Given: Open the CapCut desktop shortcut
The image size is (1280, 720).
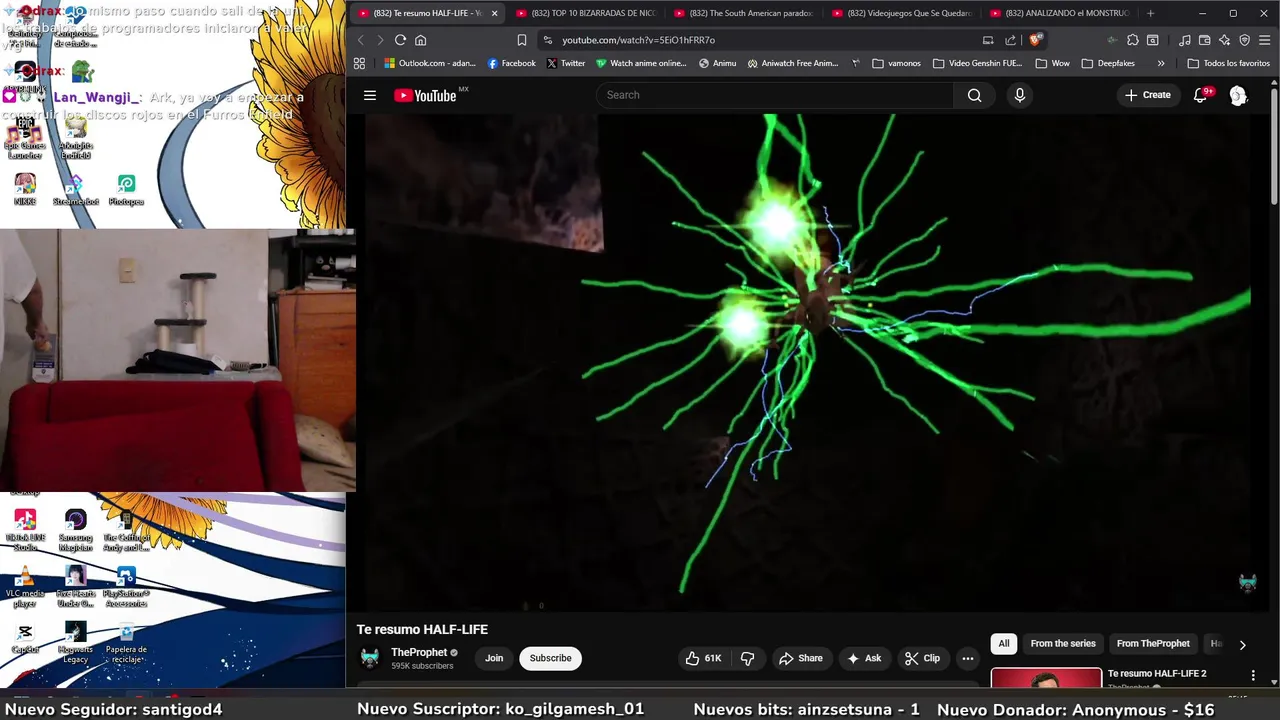Looking at the screenshot, I should coord(25,638).
